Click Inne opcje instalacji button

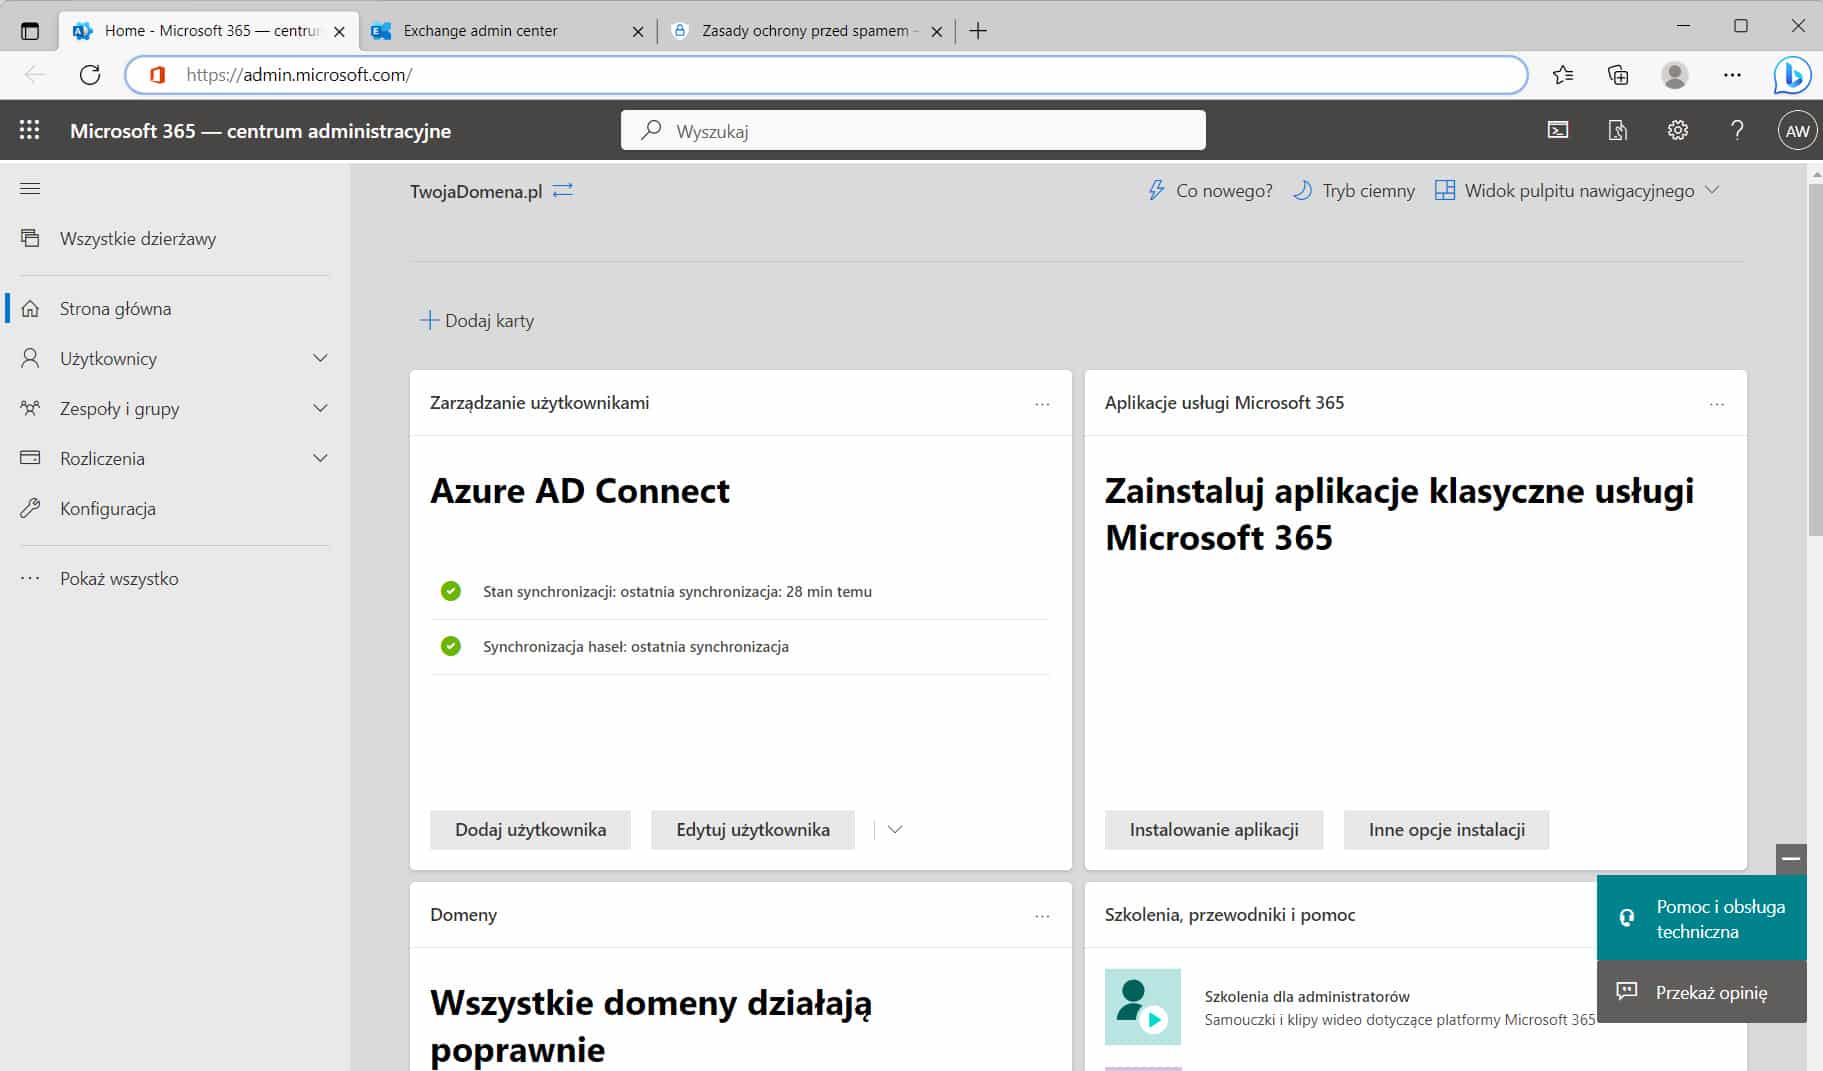coord(1447,829)
